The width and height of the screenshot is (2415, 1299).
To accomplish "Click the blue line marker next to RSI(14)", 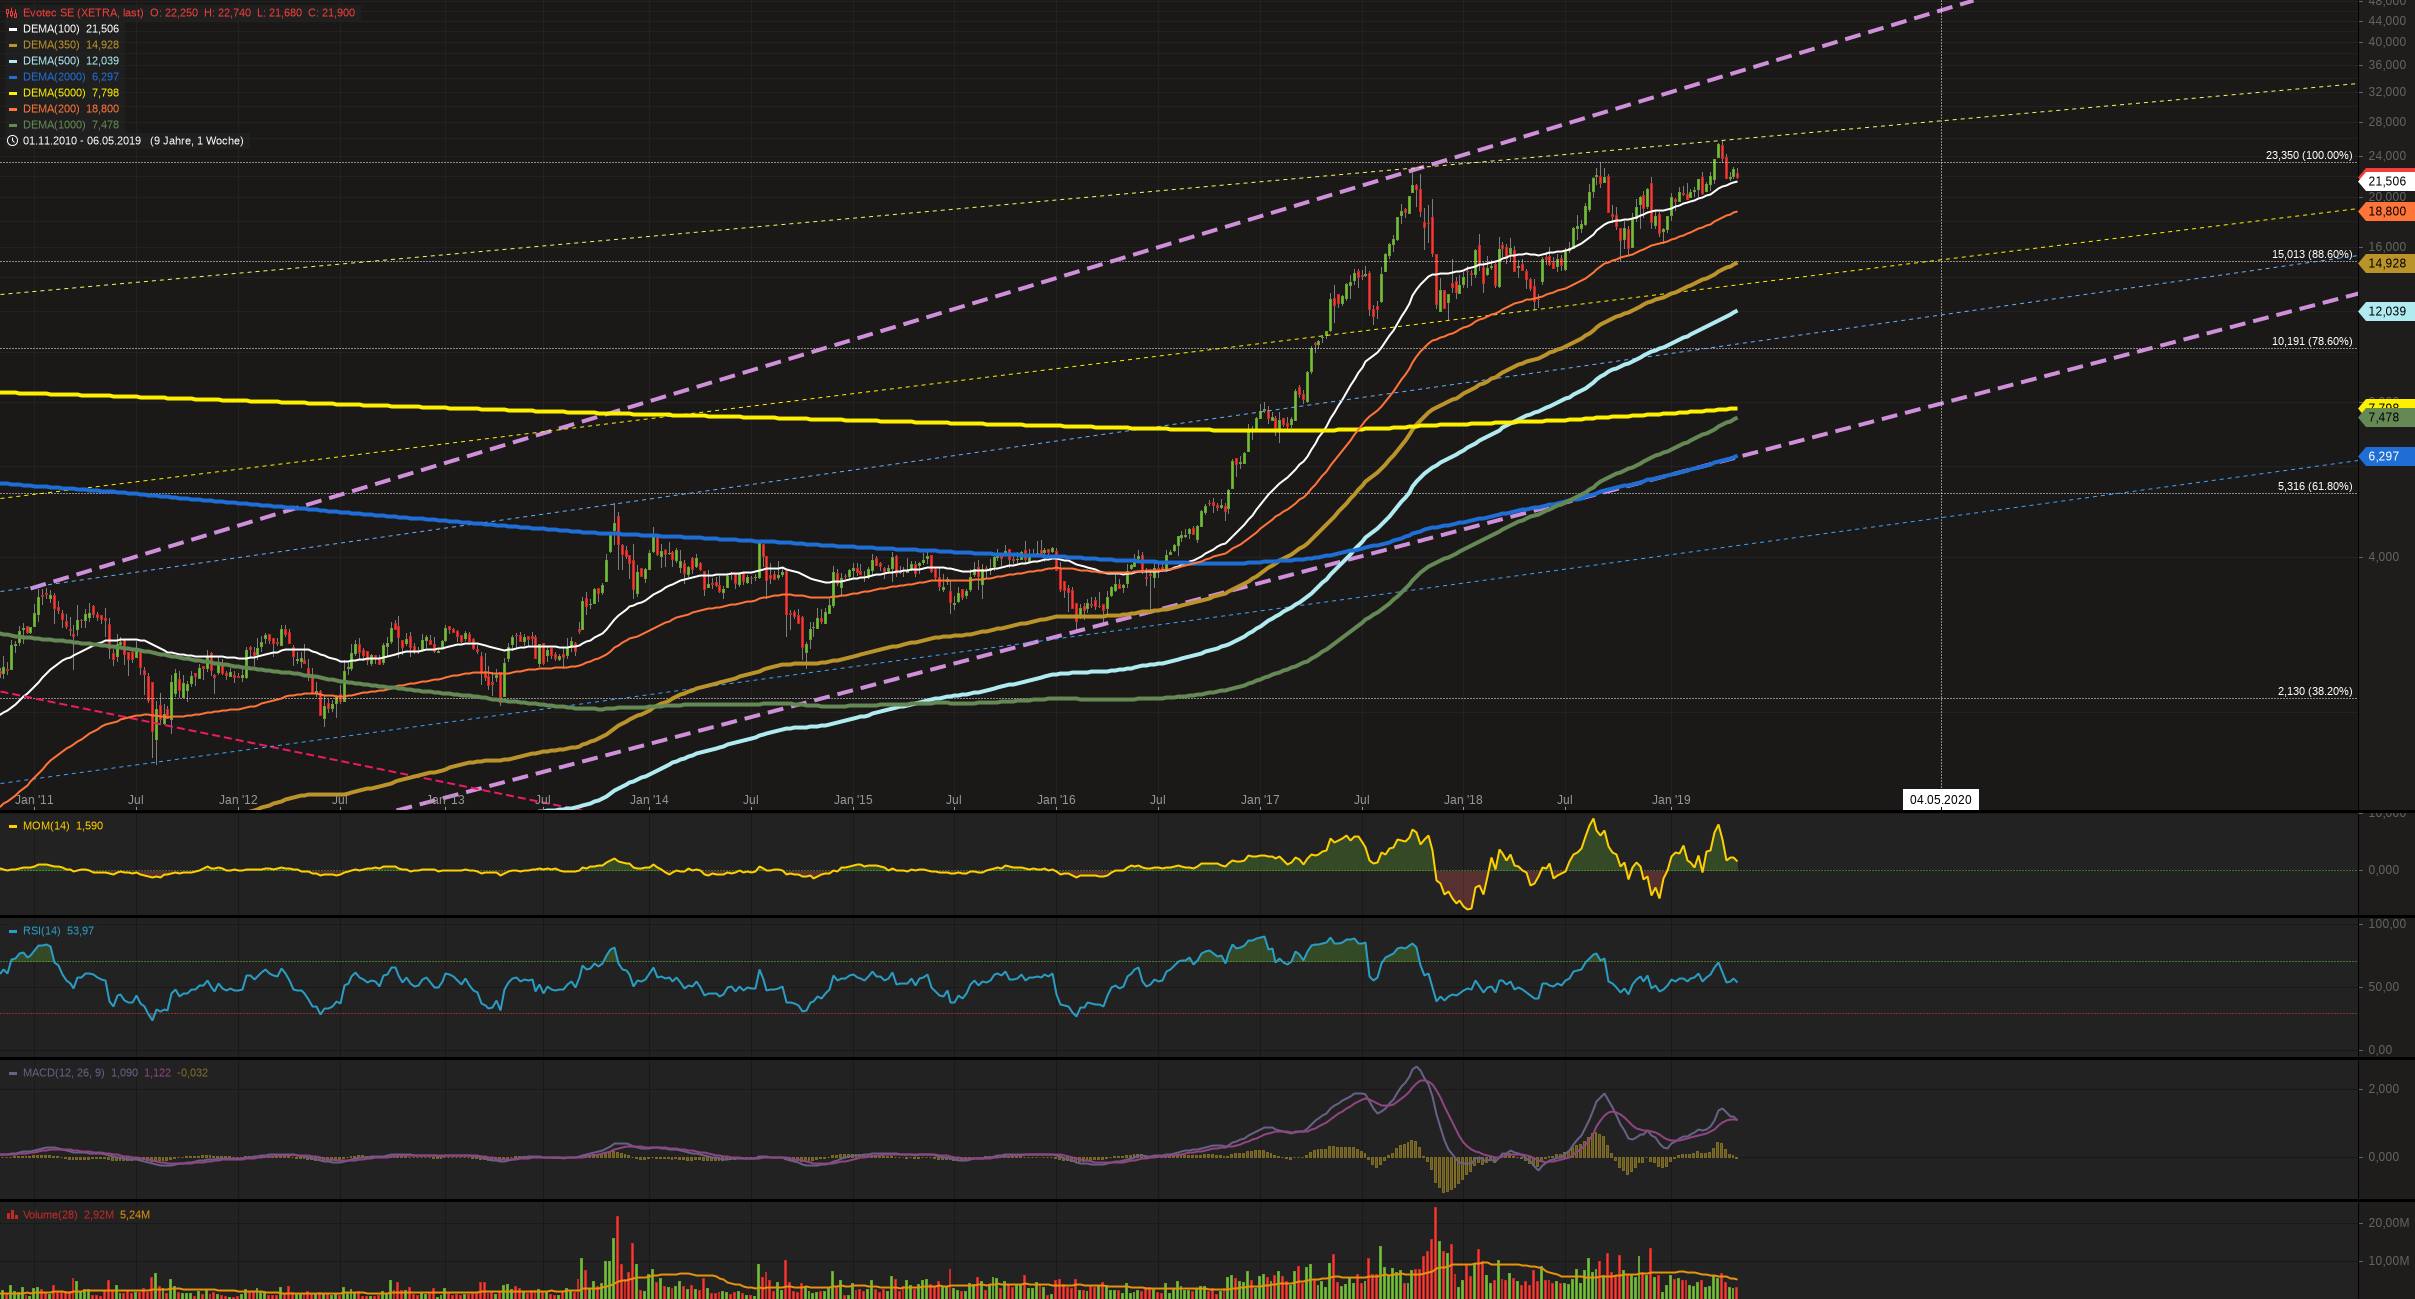I will pos(12,931).
